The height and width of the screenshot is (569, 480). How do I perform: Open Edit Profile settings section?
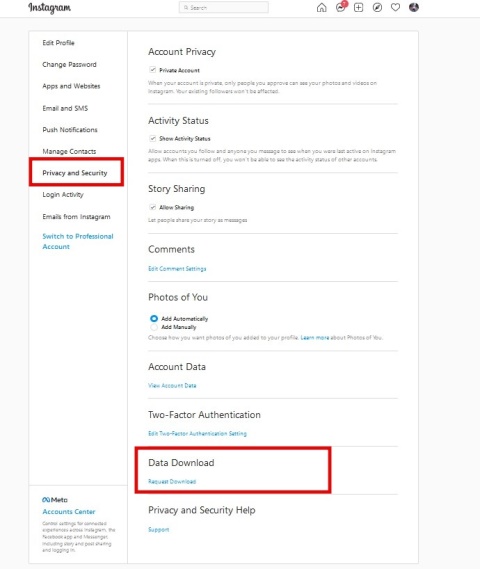58,43
